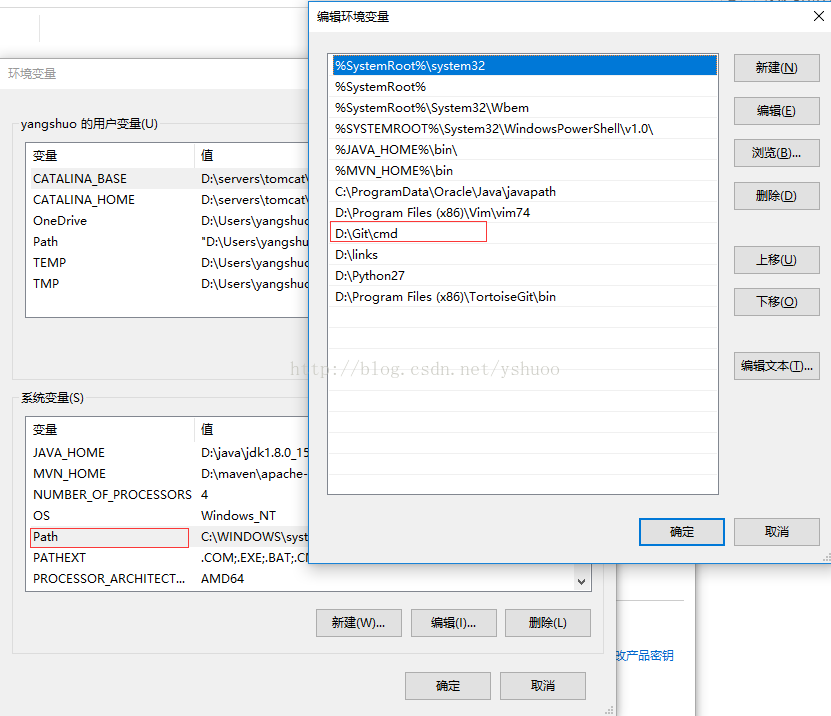This screenshot has height=716, width=831.
Task: Select the CATALINA_BASE user variable
Action: (168, 179)
